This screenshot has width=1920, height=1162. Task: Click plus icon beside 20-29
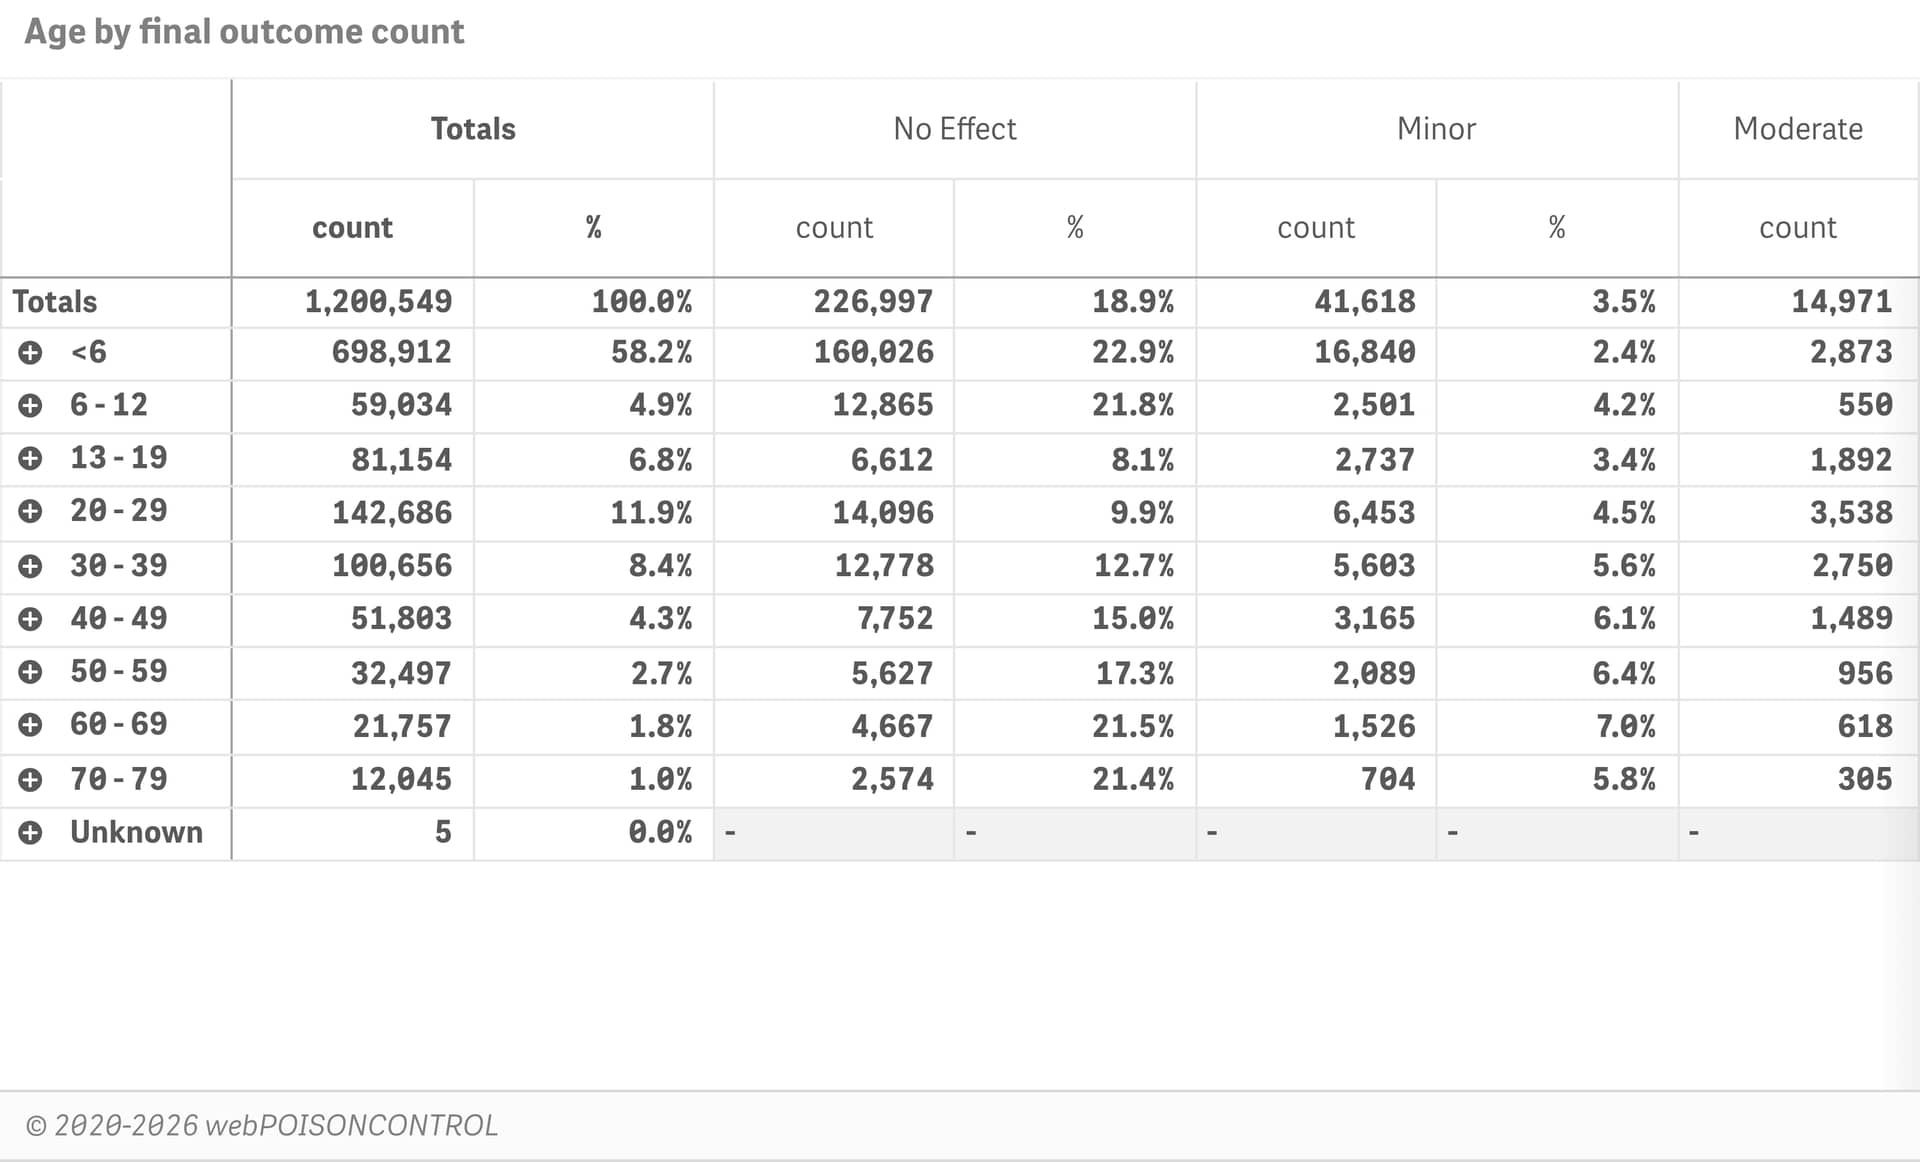(30, 511)
